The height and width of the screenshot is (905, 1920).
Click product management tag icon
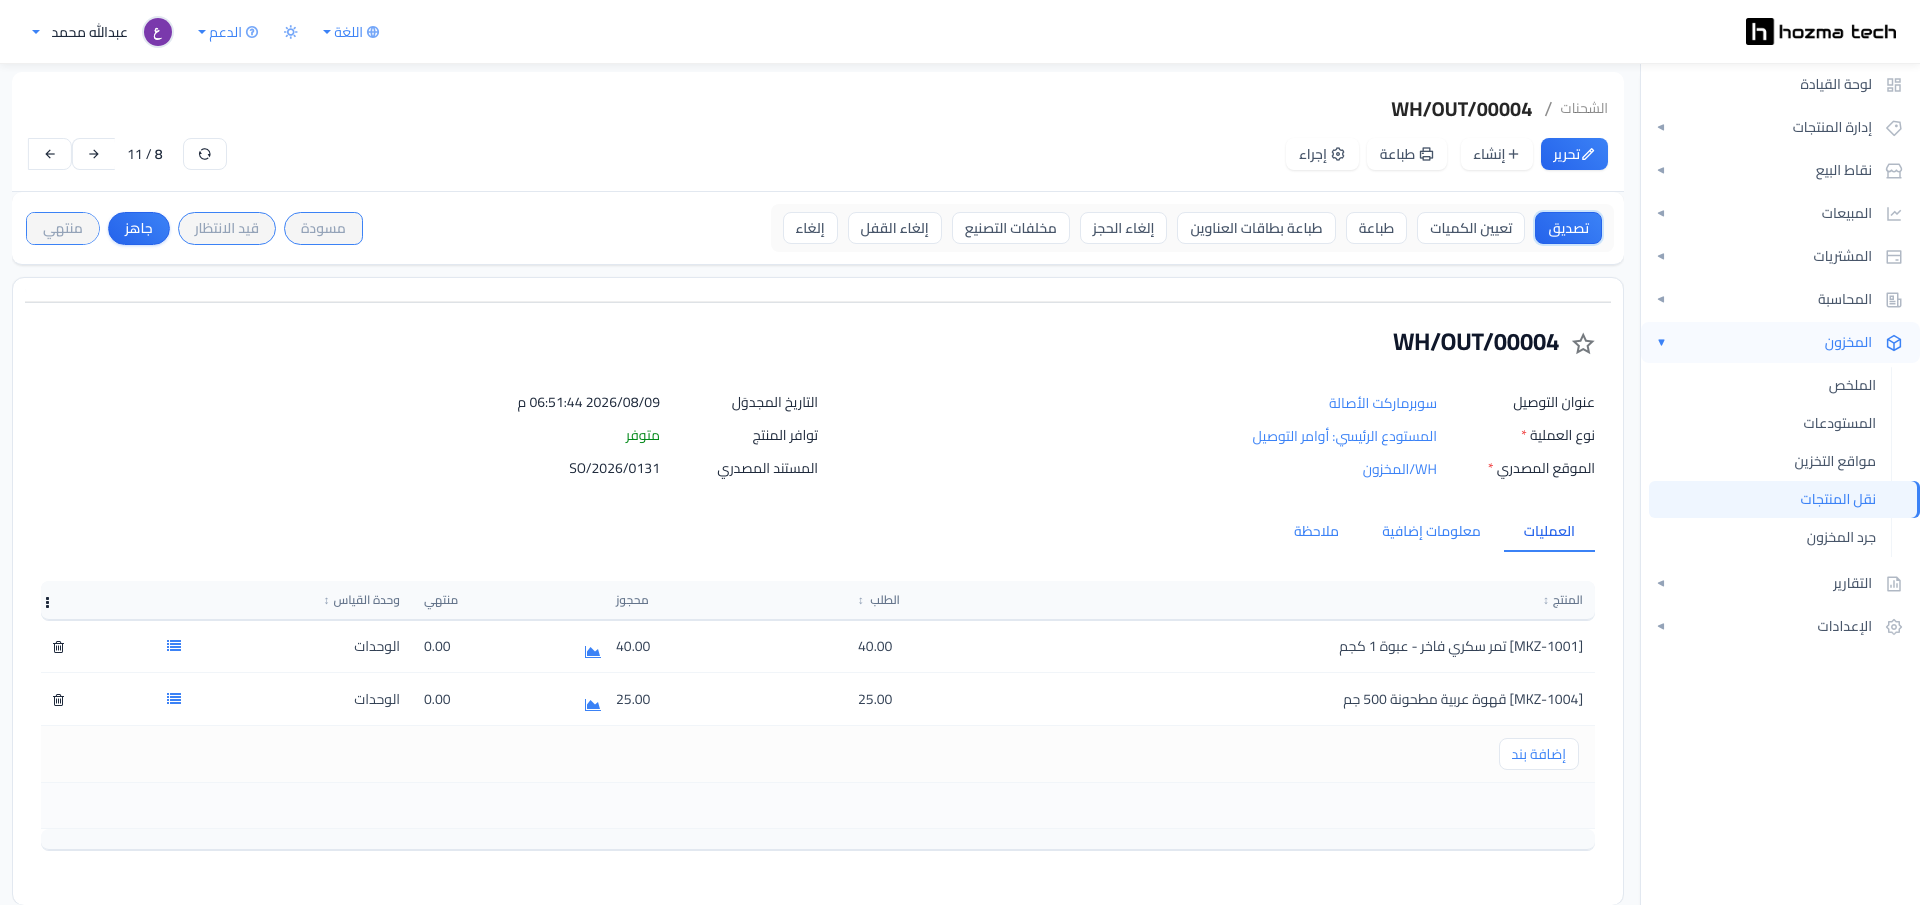coord(1894,128)
